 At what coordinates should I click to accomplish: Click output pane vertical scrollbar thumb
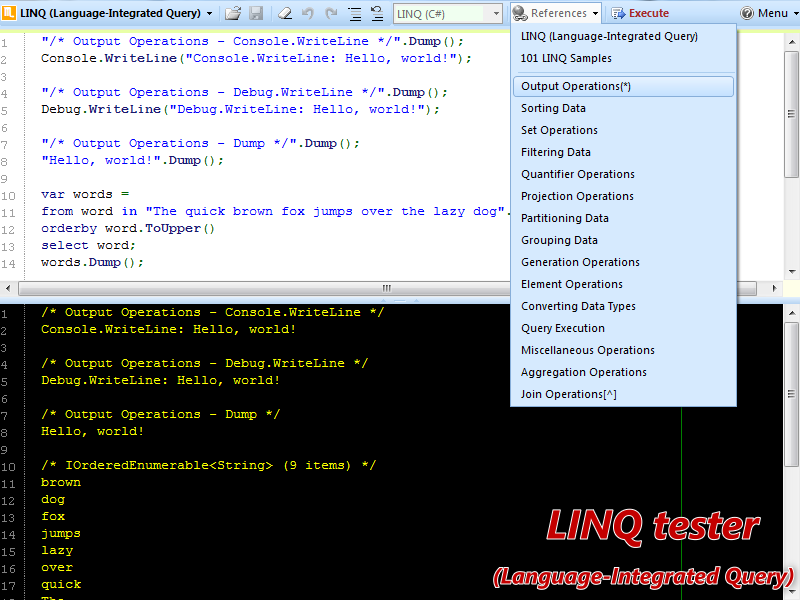coord(791,394)
